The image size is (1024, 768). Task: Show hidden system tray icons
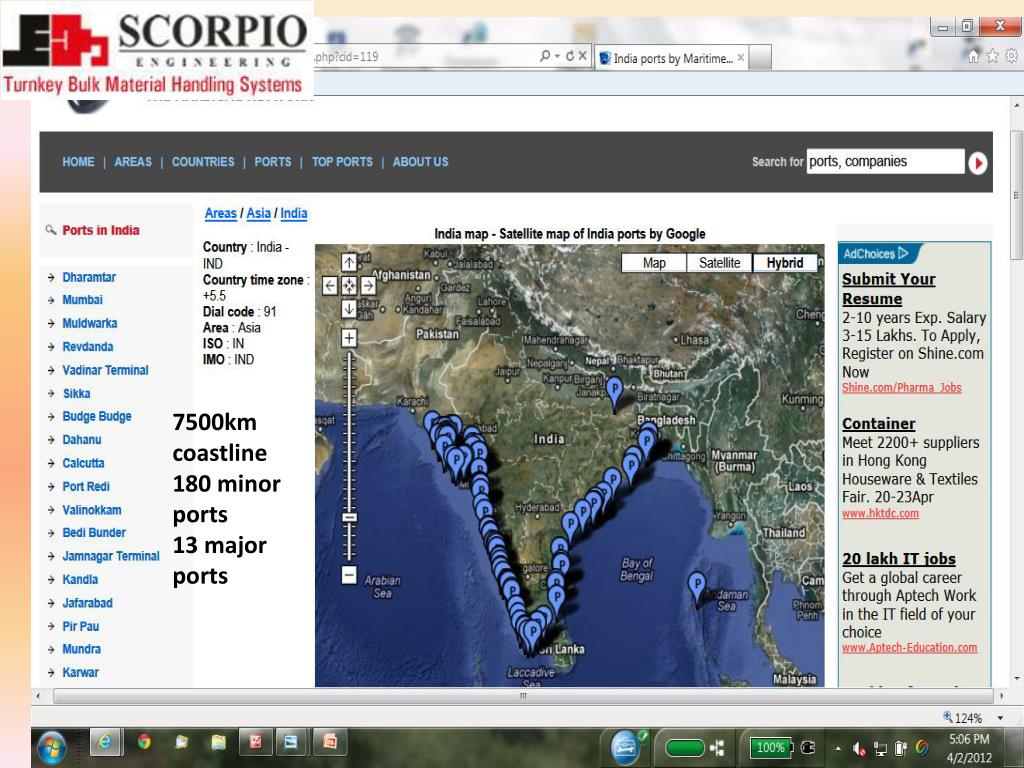(839, 748)
